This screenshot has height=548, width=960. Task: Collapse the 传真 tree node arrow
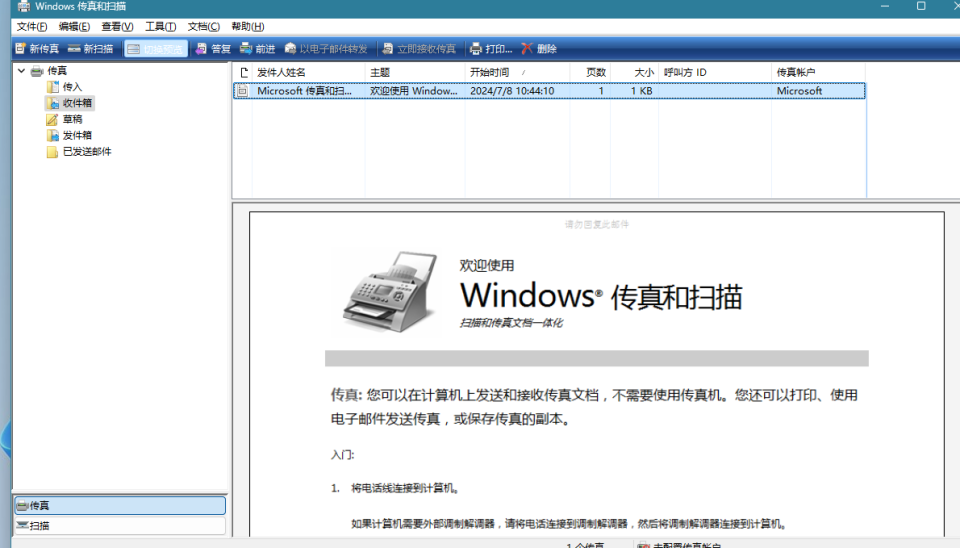tap(21, 71)
